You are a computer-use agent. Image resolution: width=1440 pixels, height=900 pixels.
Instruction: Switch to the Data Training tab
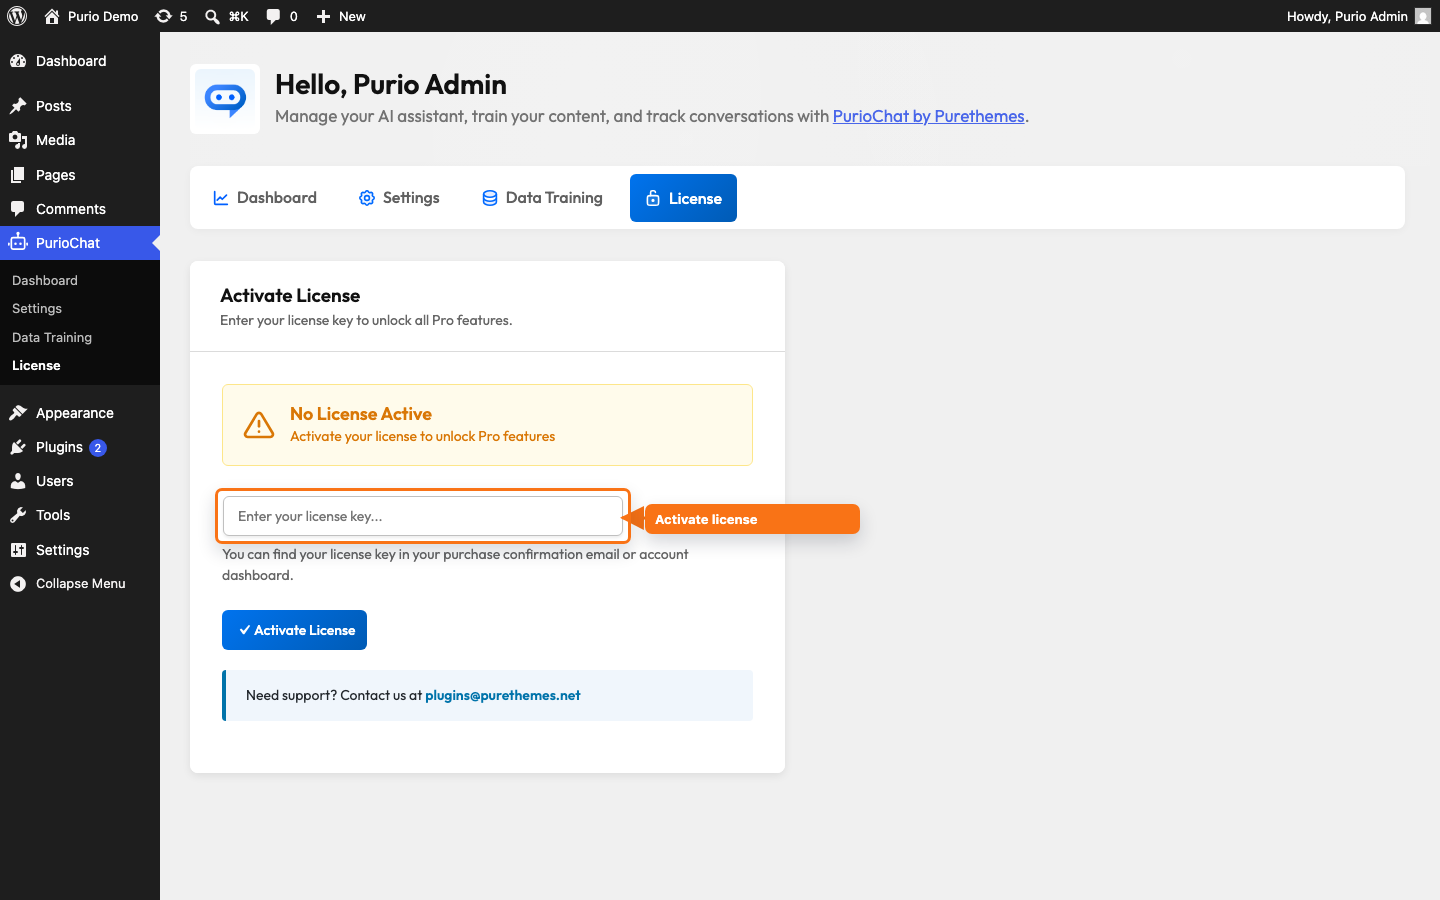[x=542, y=198]
